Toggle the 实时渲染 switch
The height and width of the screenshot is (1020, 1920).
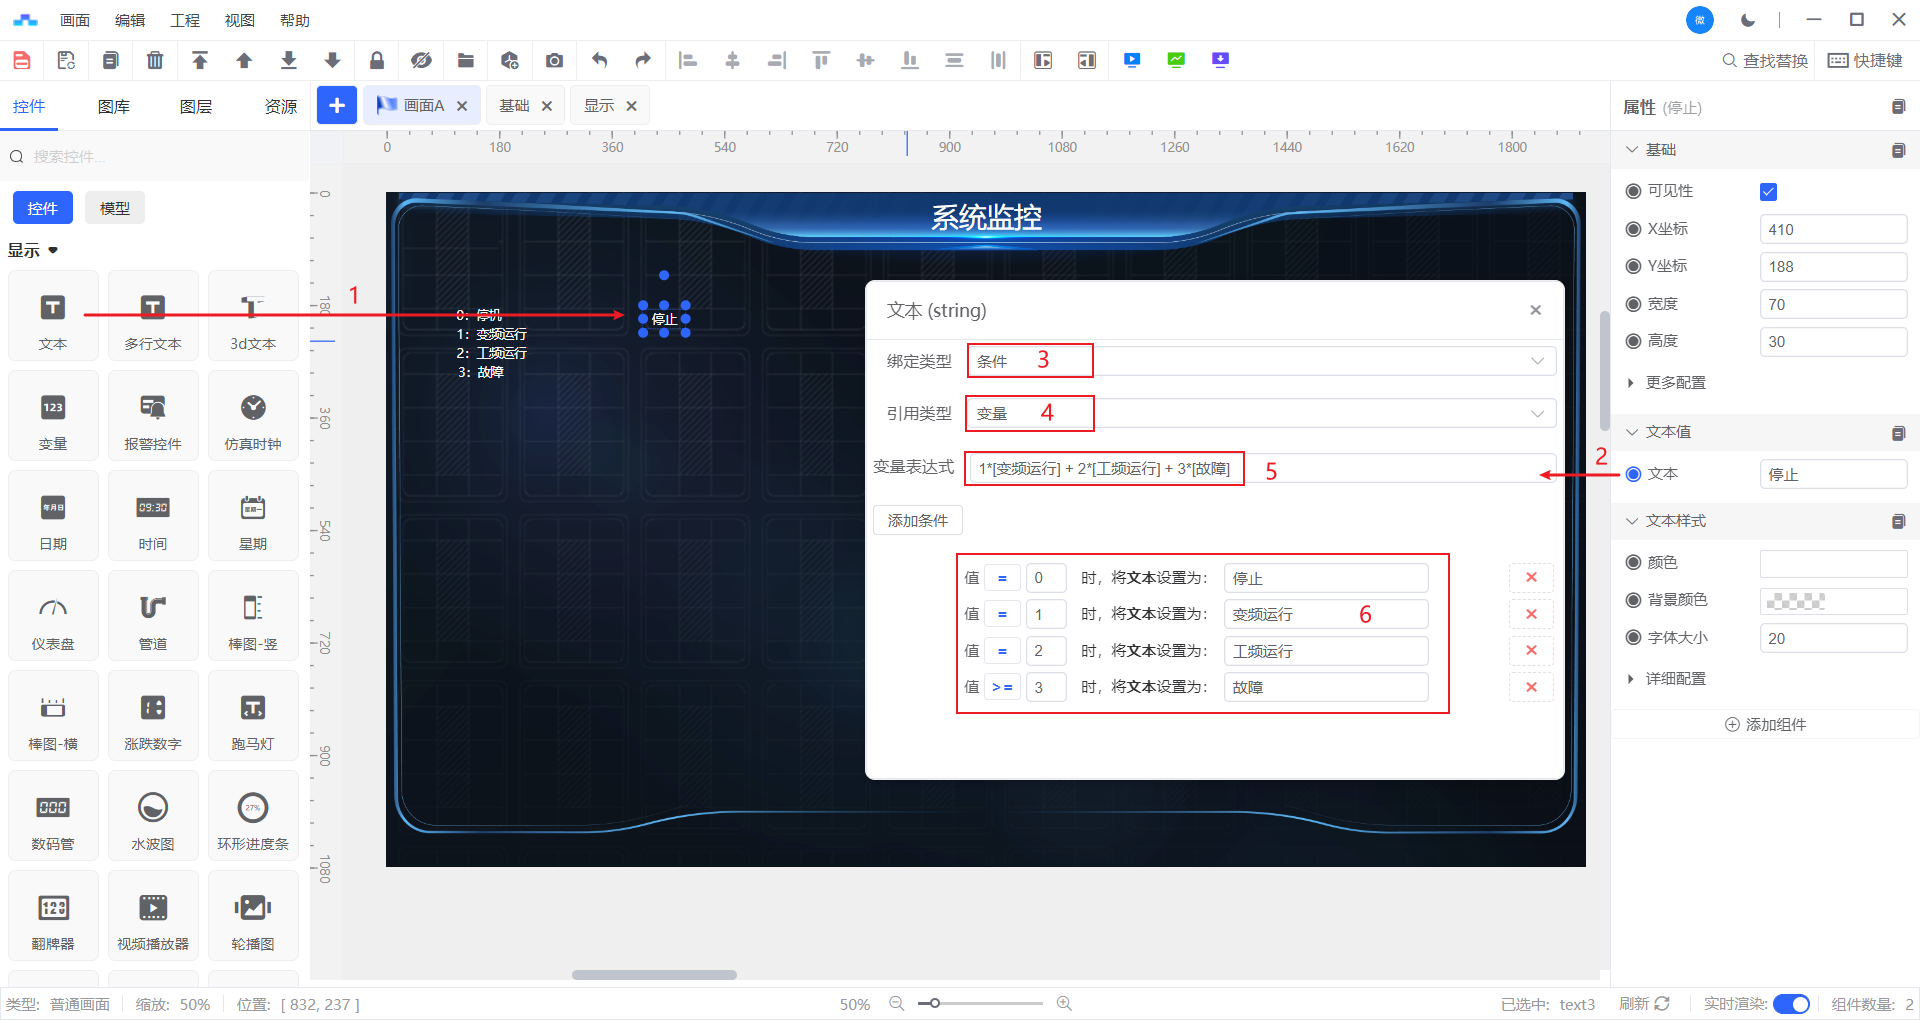click(1791, 1004)
